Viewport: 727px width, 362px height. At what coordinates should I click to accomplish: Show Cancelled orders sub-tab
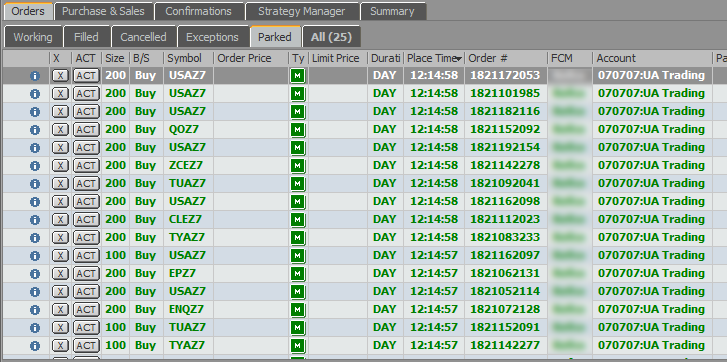point(143,37)
